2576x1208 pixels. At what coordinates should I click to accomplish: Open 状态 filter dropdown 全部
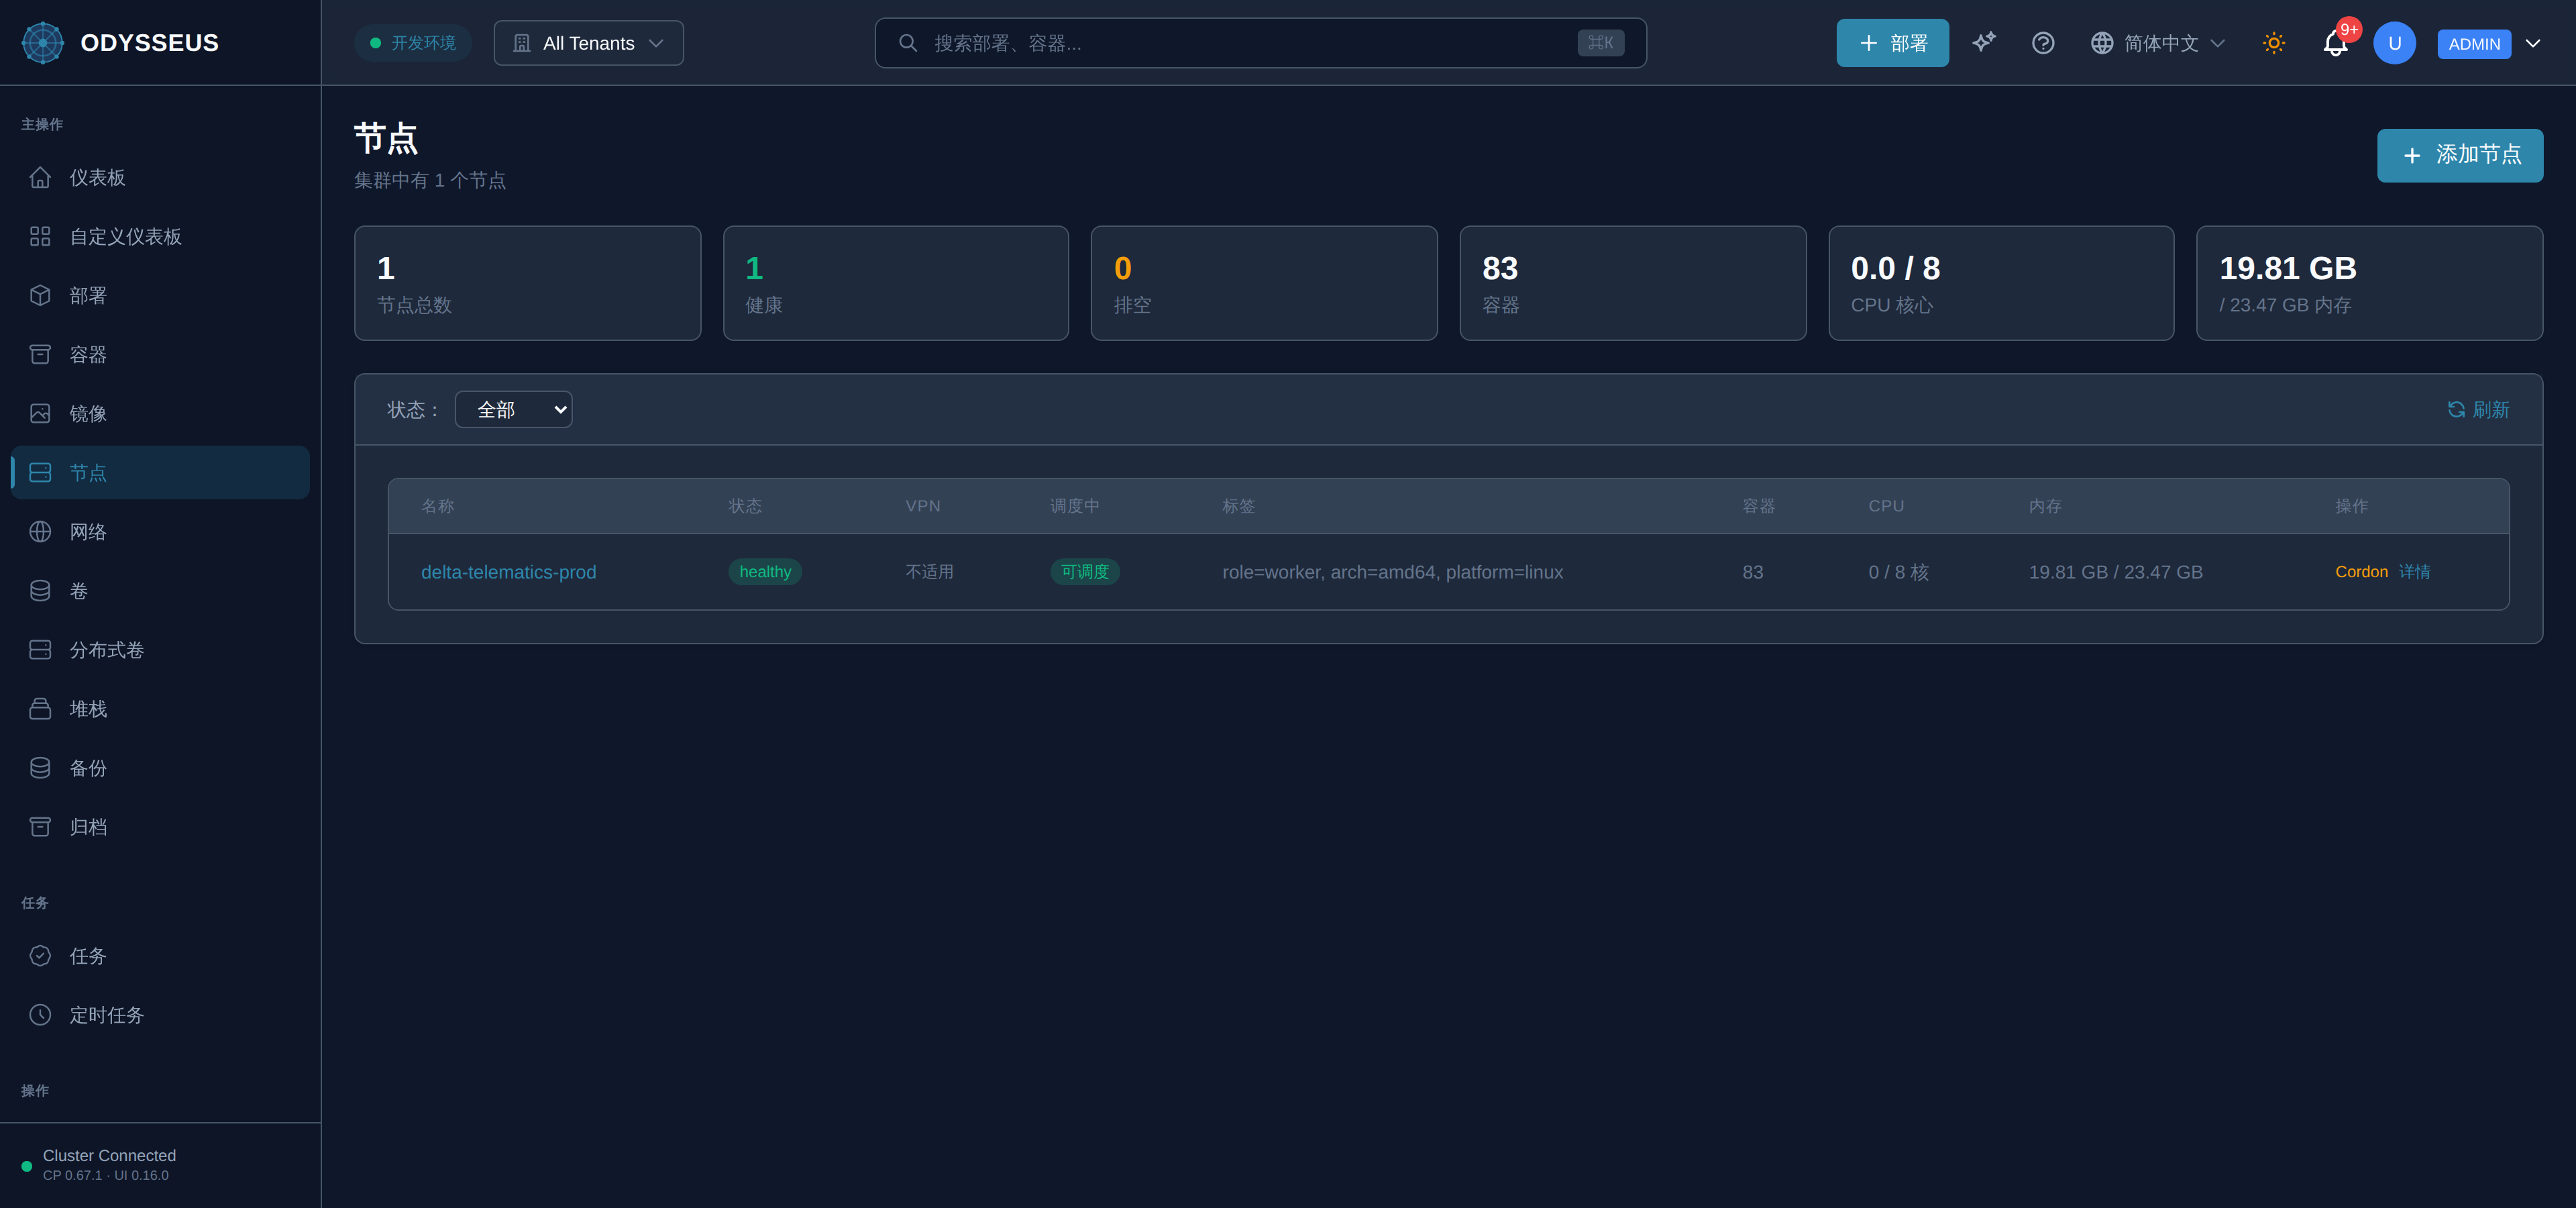pos(513,409)
